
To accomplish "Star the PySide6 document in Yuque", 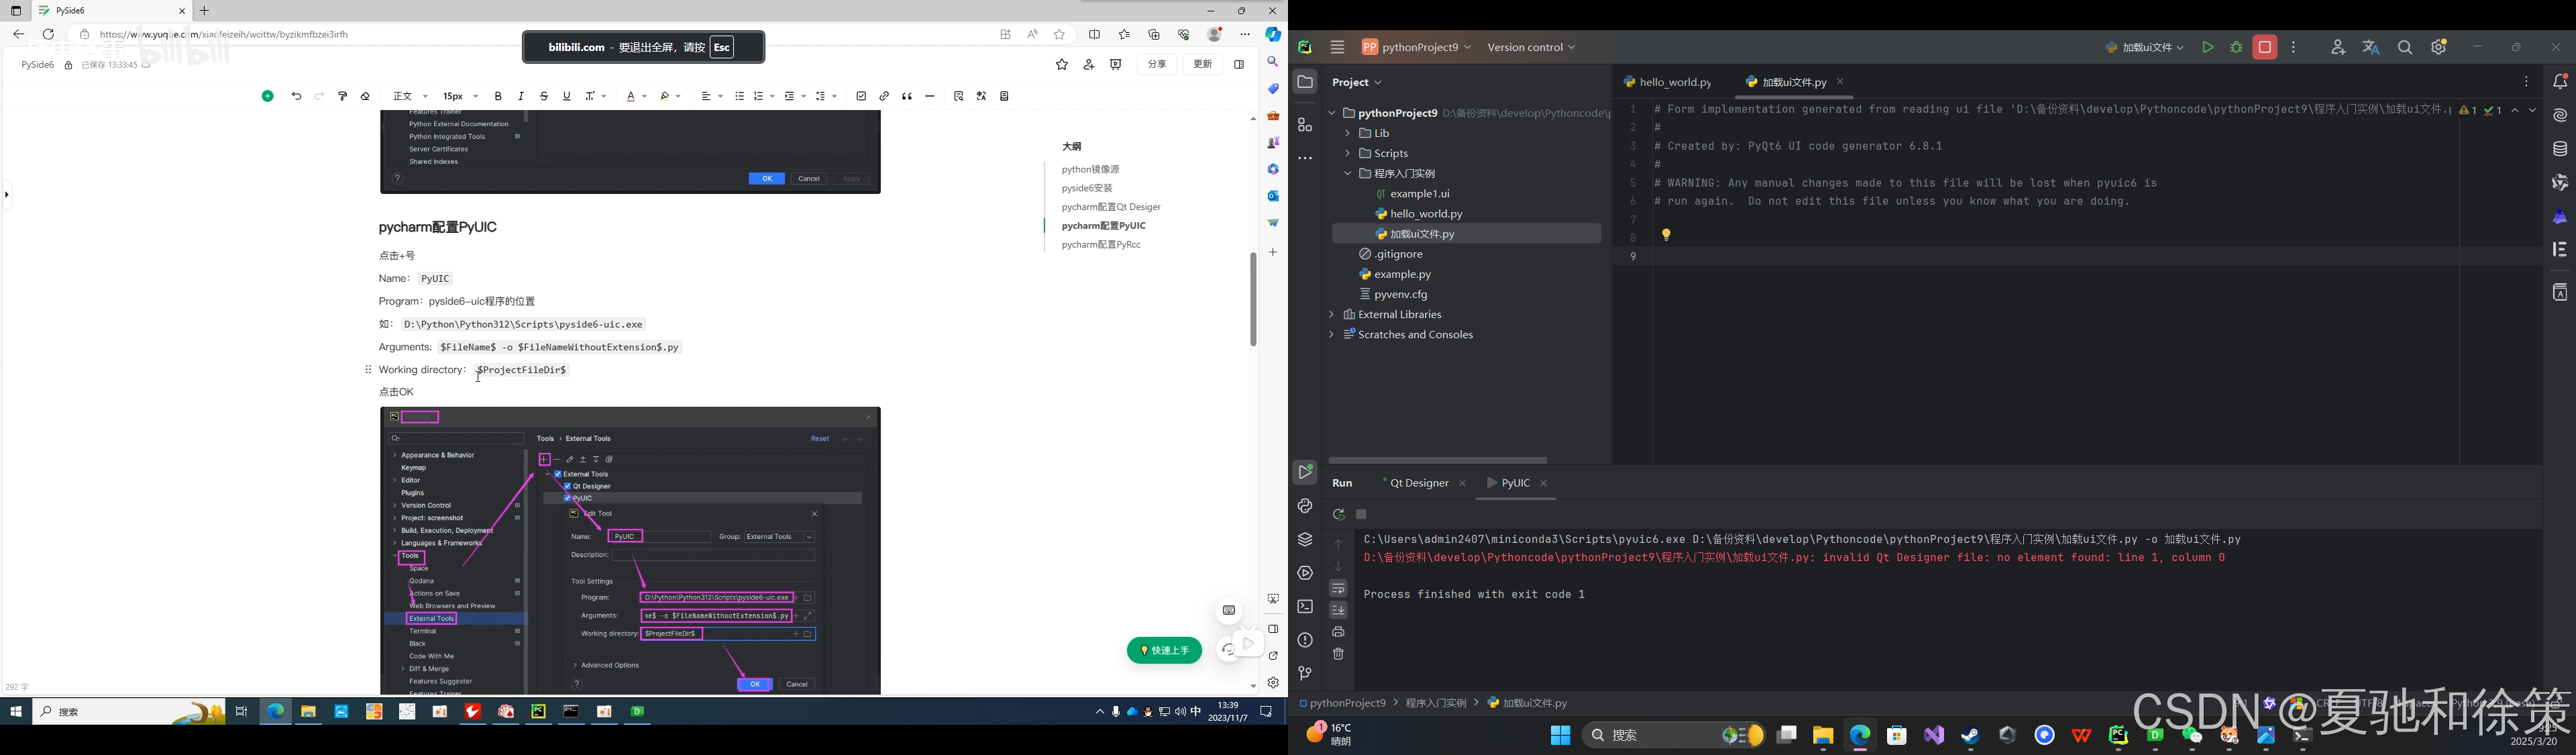I will [1061, 64].
